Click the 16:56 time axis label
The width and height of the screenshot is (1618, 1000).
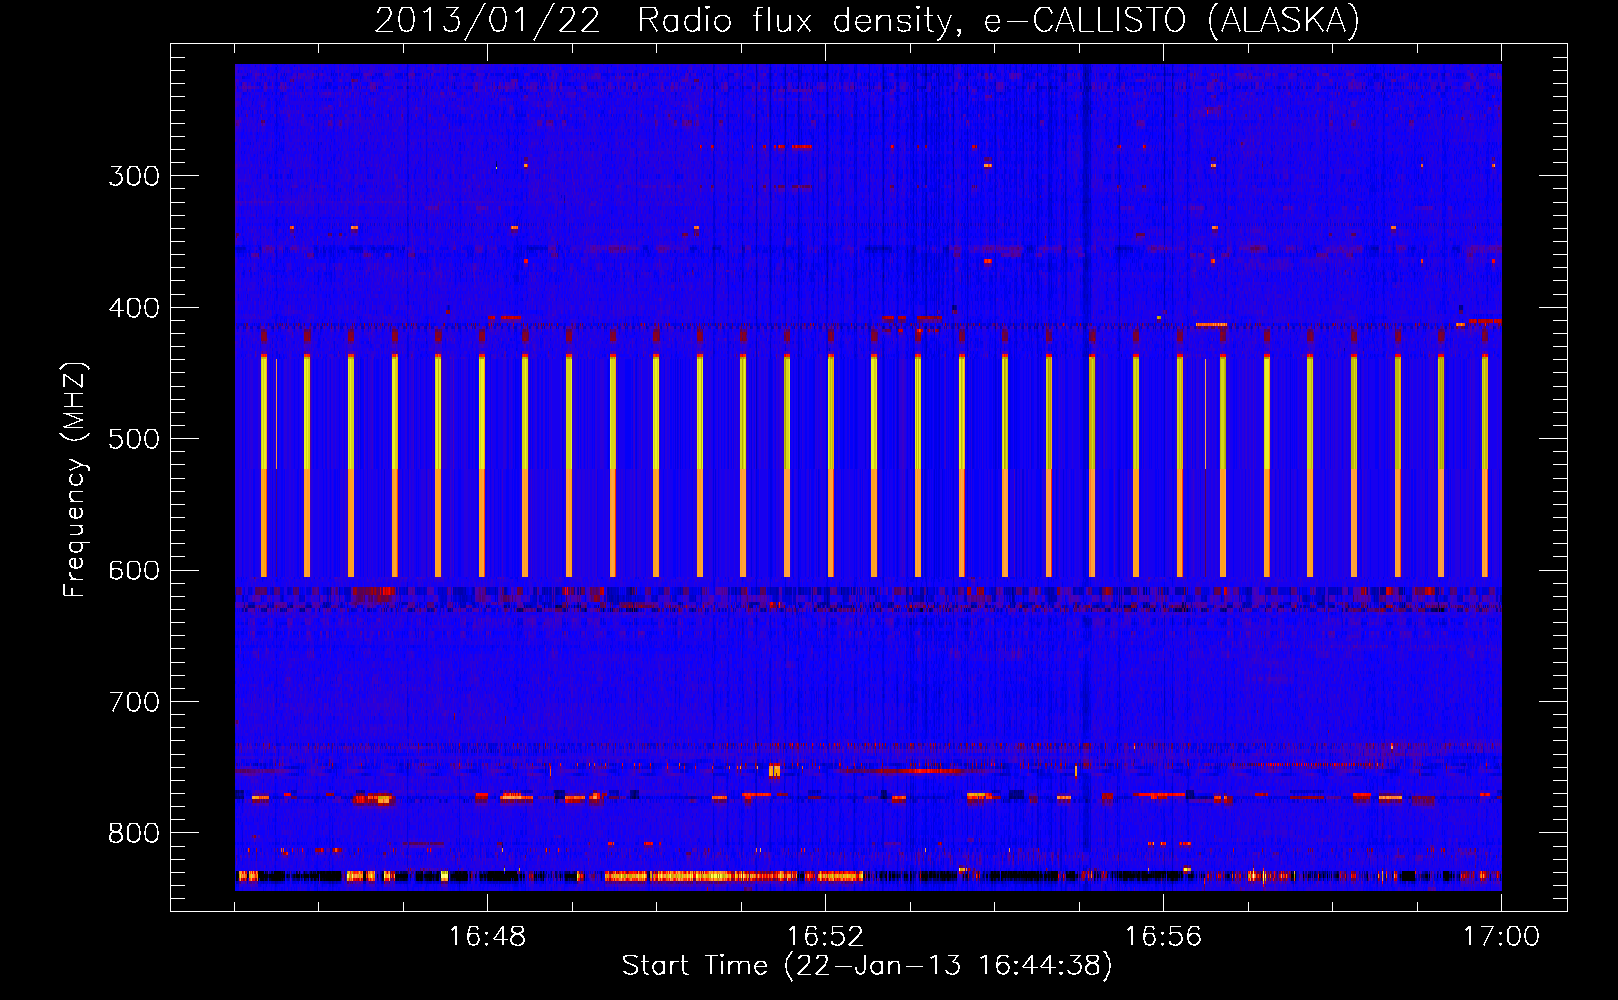click(1163, 936)
